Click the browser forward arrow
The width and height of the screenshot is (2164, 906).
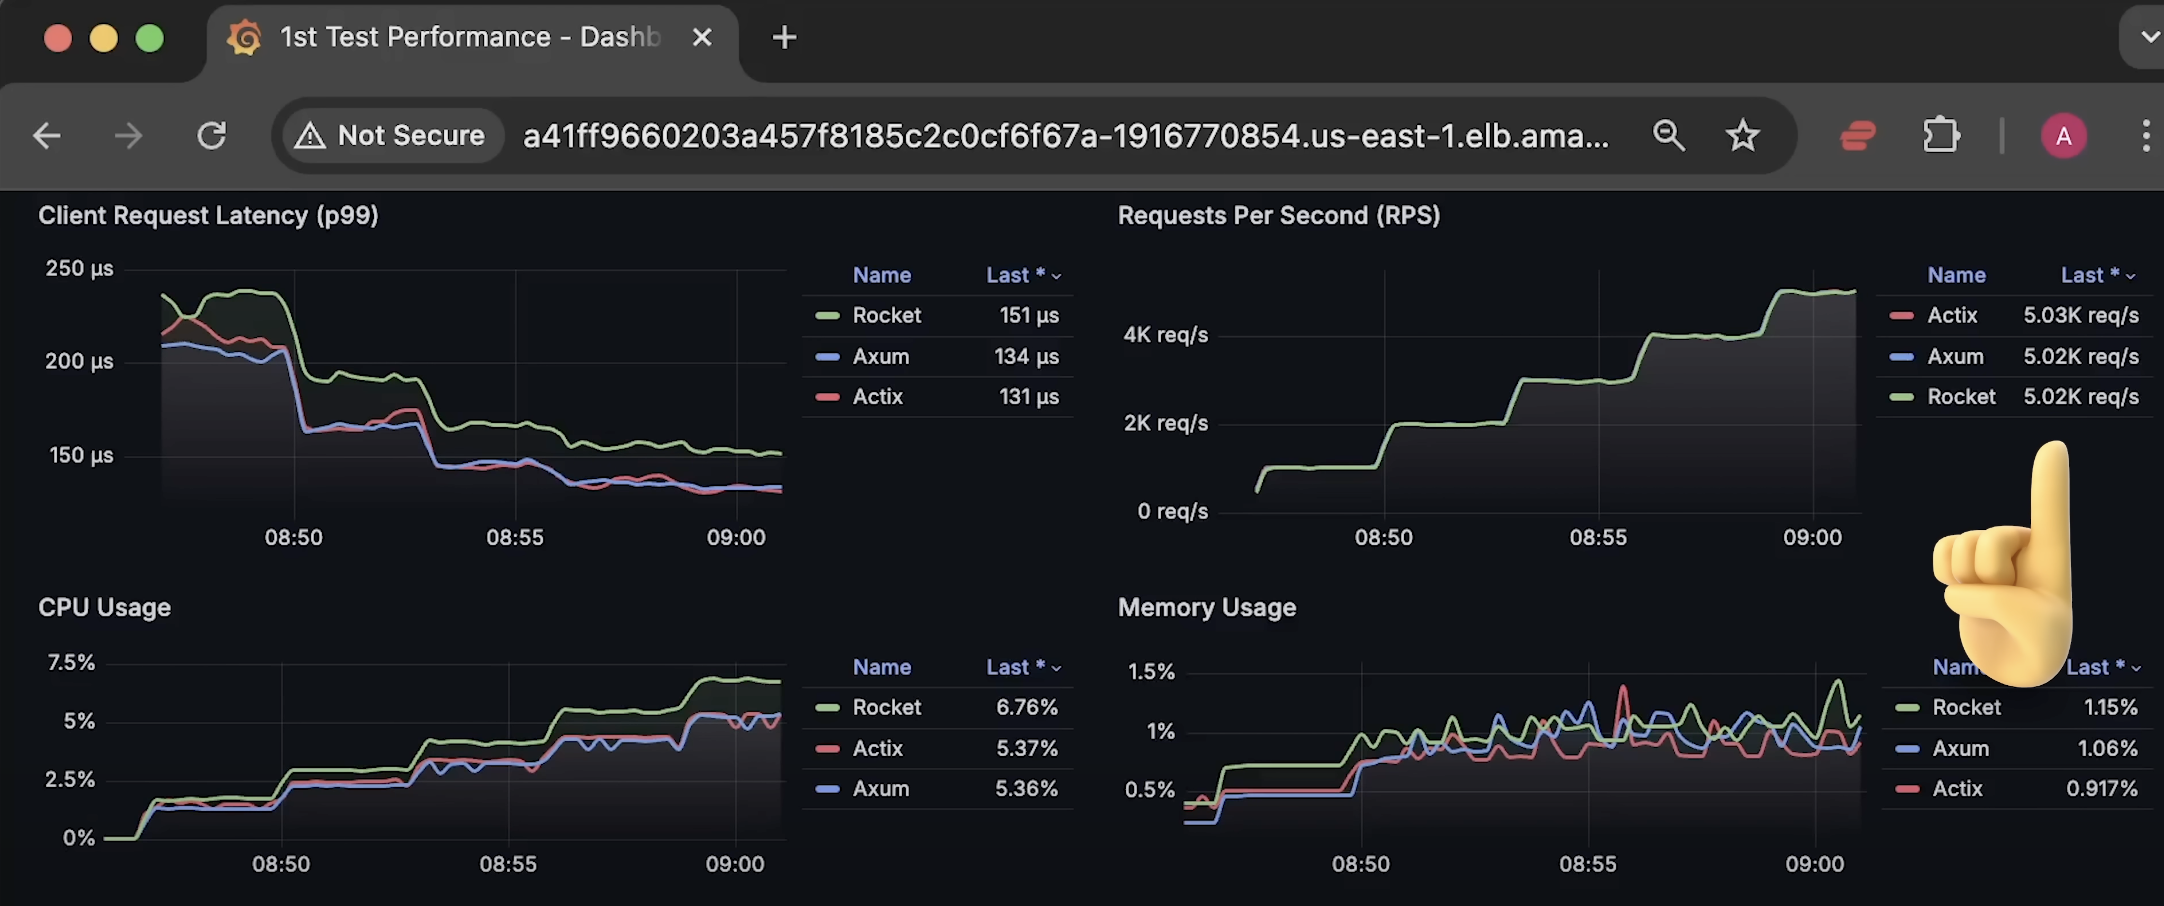coord(128,135)
